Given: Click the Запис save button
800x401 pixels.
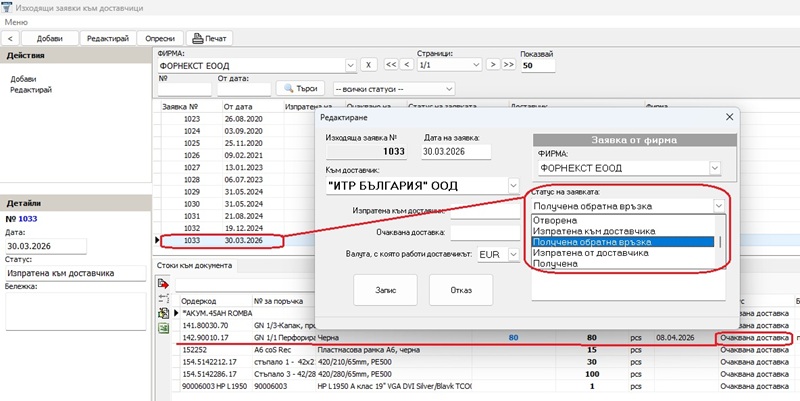Looking at the screenshot, I should coord(385,290).
